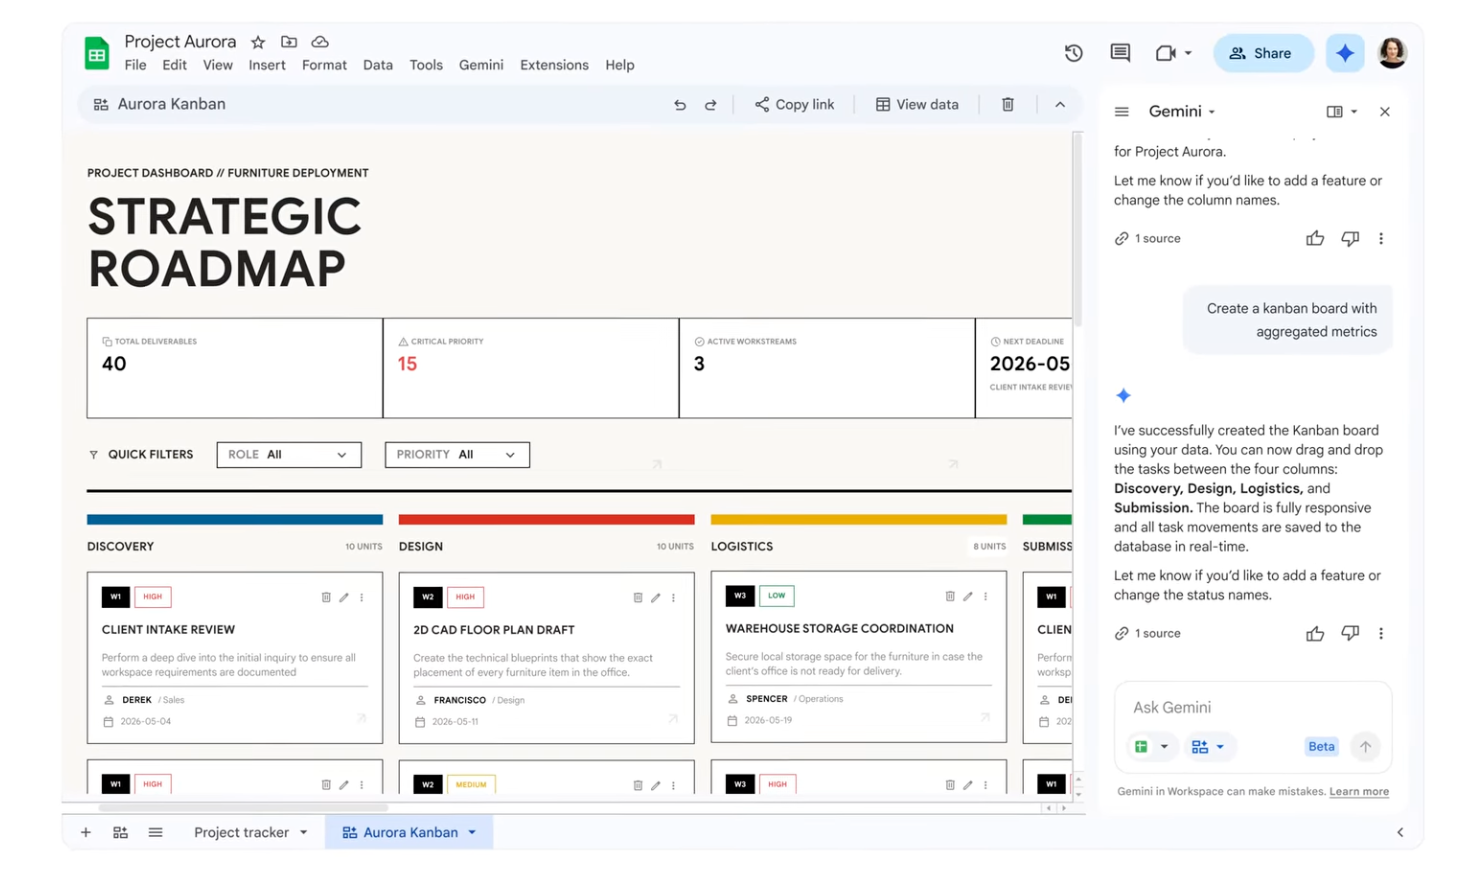This screenshot has width=1475, height=886.
Task: Open Client Intake Review card options
Action: point(362,597)
